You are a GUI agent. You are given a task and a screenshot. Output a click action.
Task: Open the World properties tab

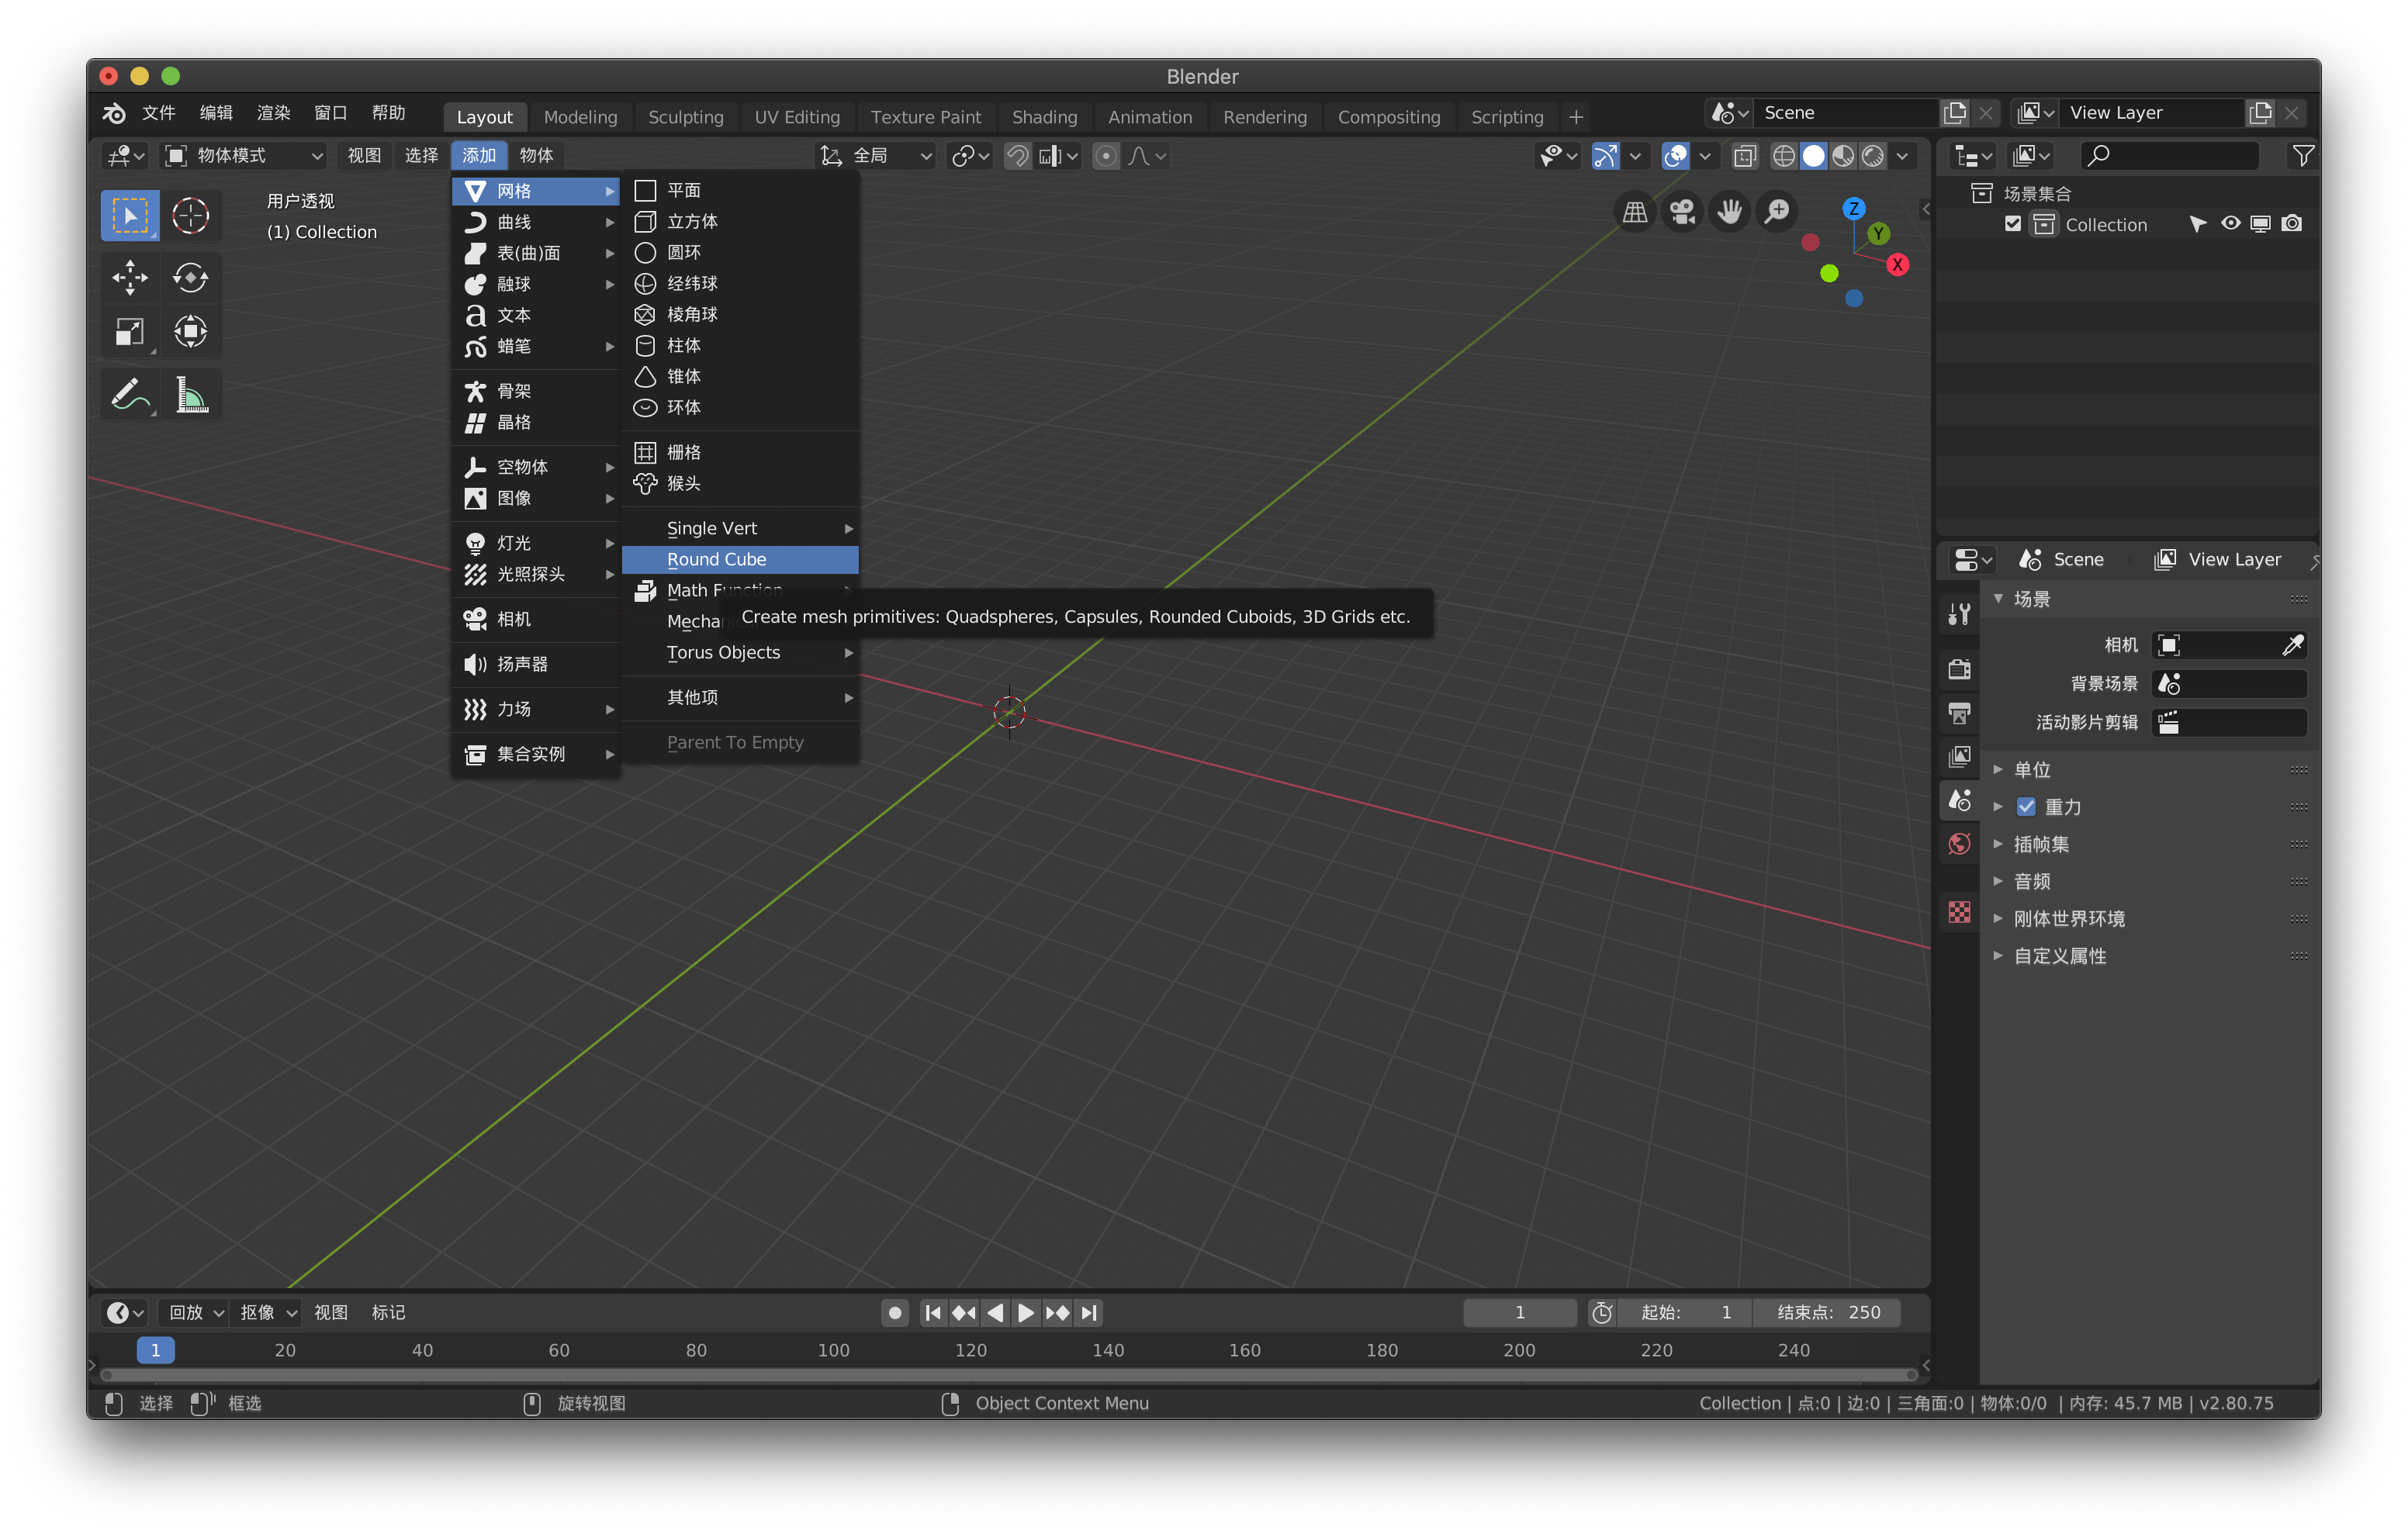[x=1959, y=844]
